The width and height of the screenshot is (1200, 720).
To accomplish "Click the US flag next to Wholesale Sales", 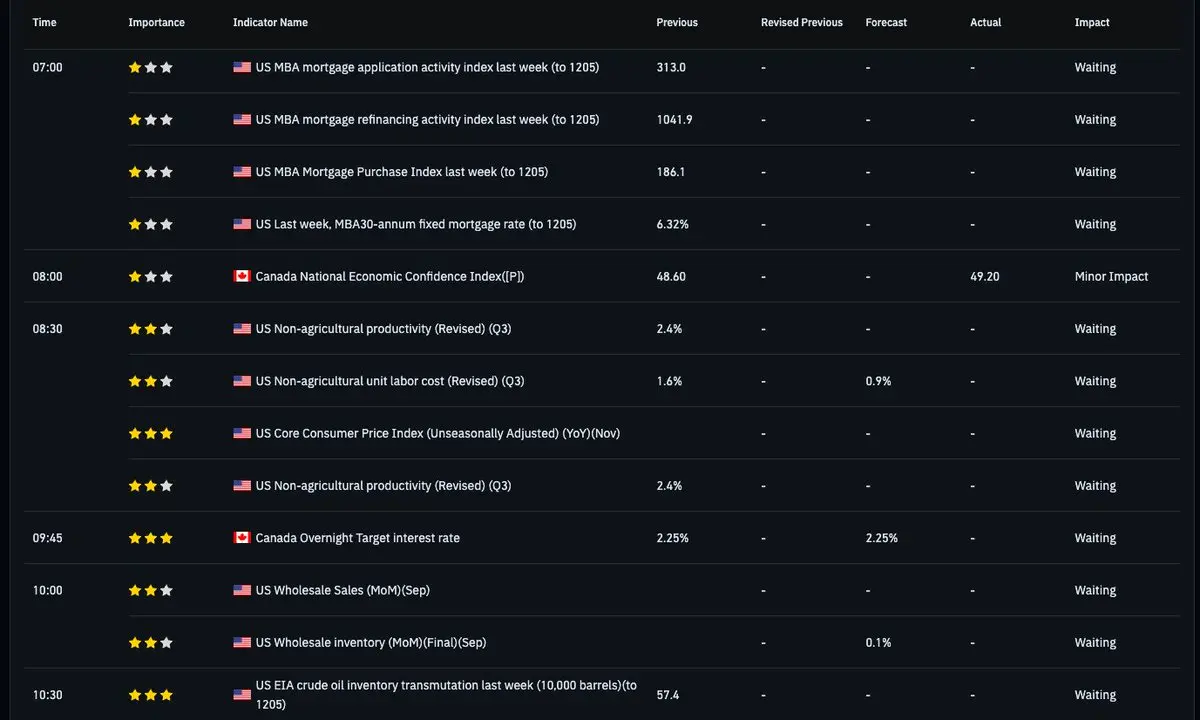I will tap(242, 590).
